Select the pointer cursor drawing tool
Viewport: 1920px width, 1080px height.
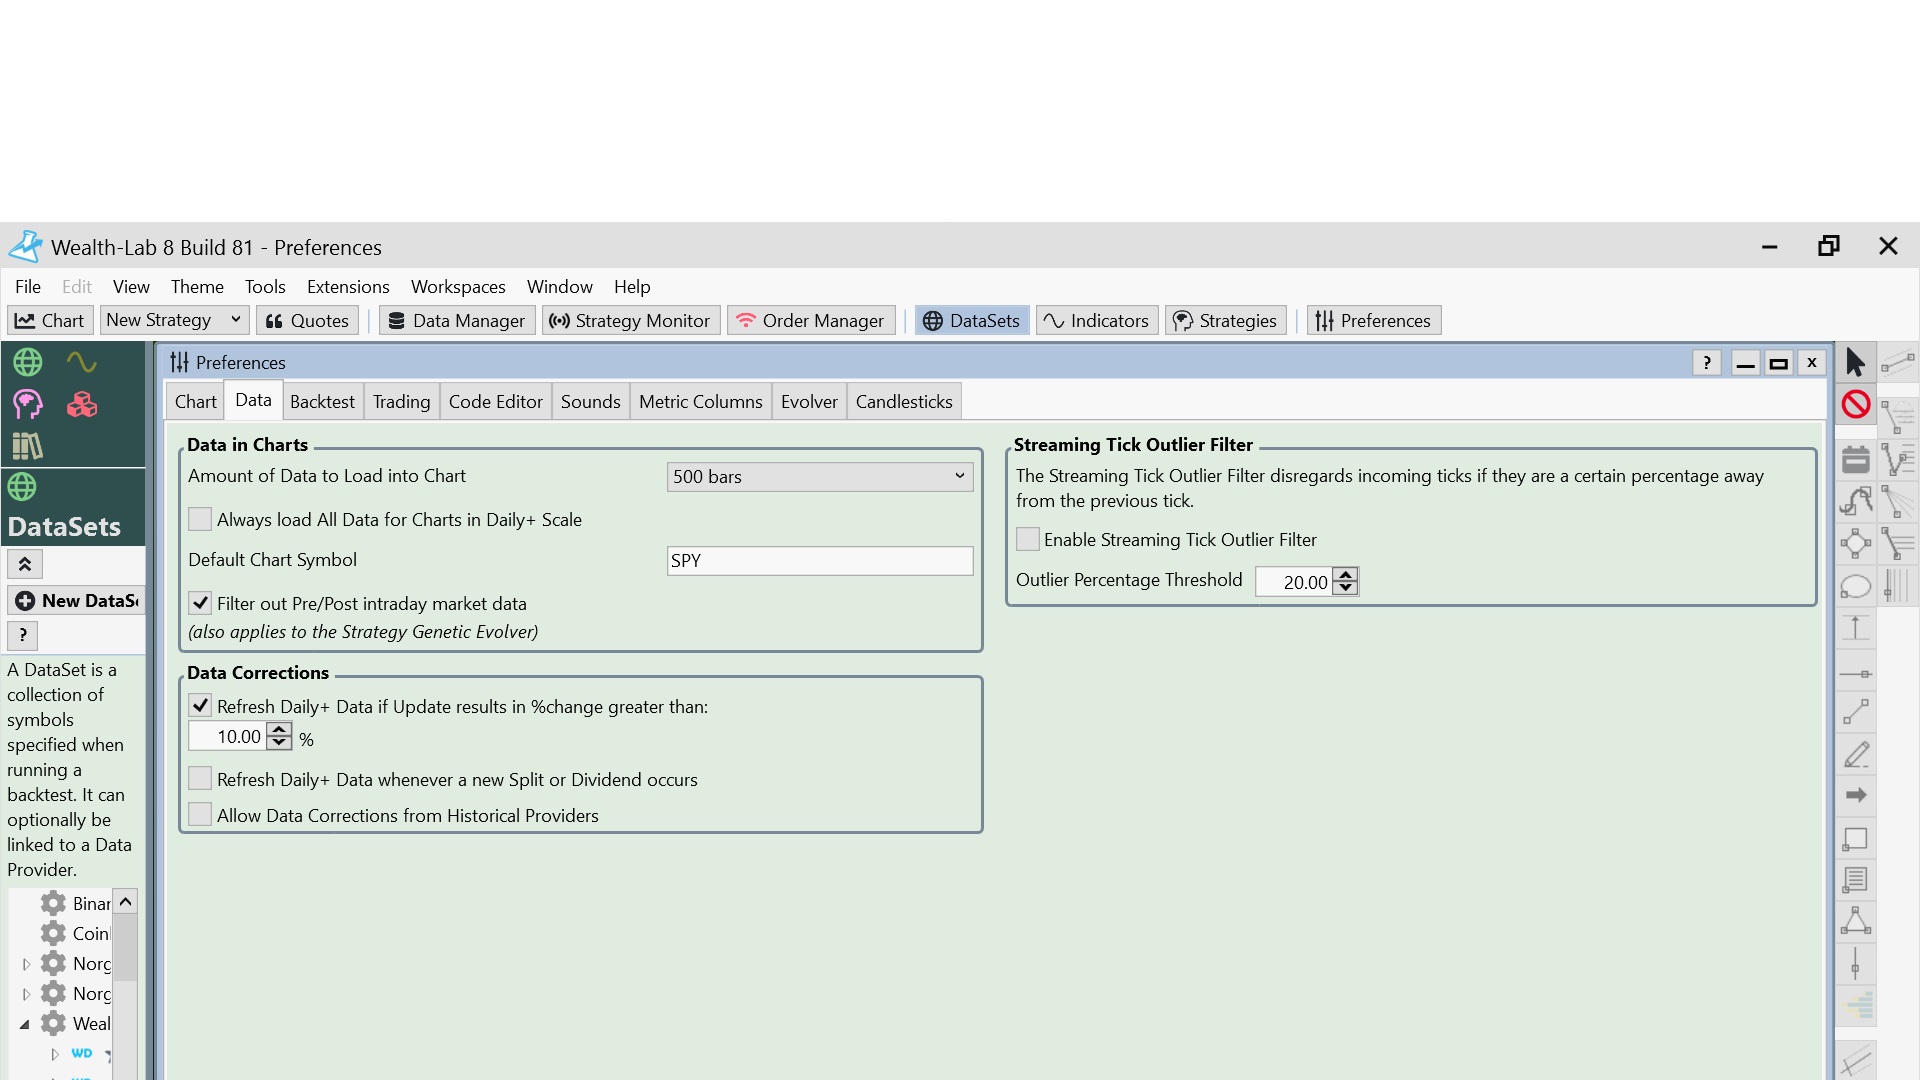point(1856,362)
